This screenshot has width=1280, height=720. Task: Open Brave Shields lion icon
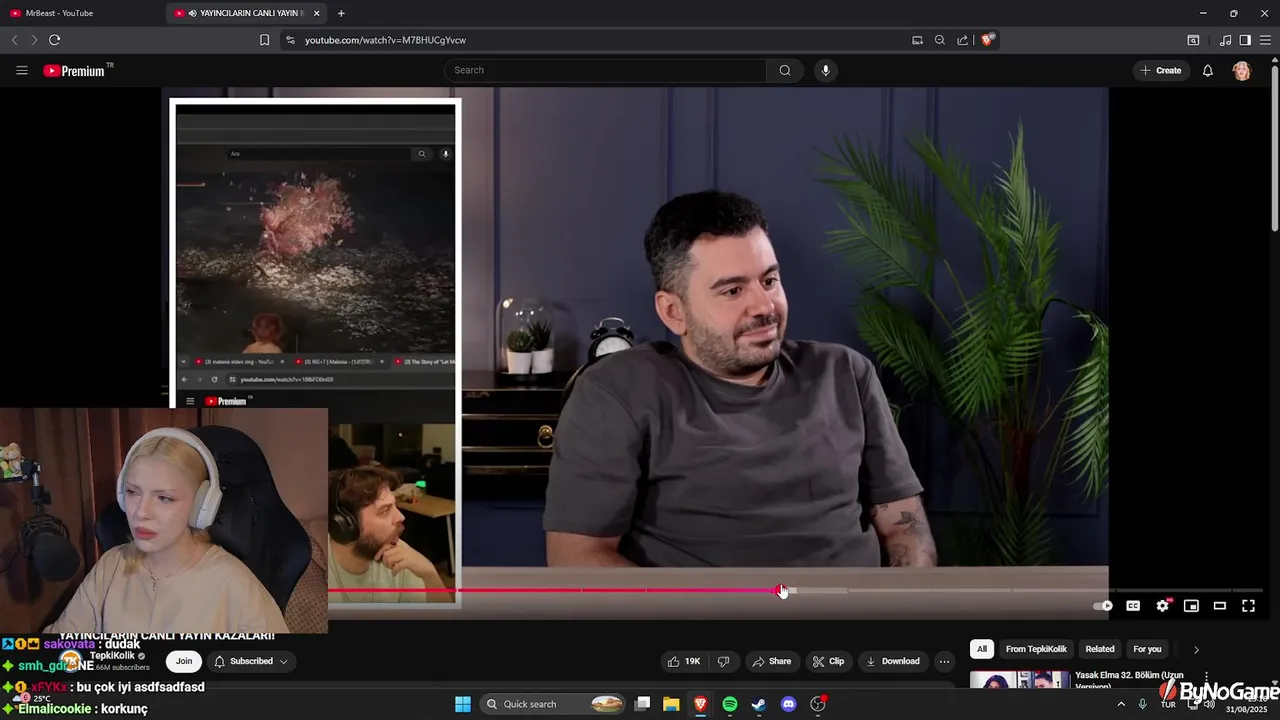[987, 40]
